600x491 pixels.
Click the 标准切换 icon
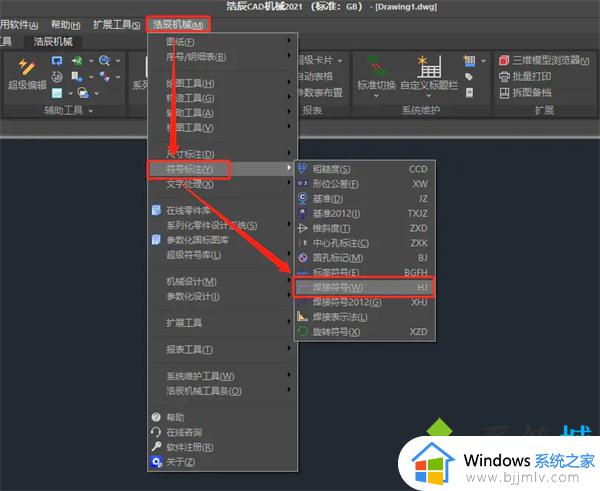(376, 66)
